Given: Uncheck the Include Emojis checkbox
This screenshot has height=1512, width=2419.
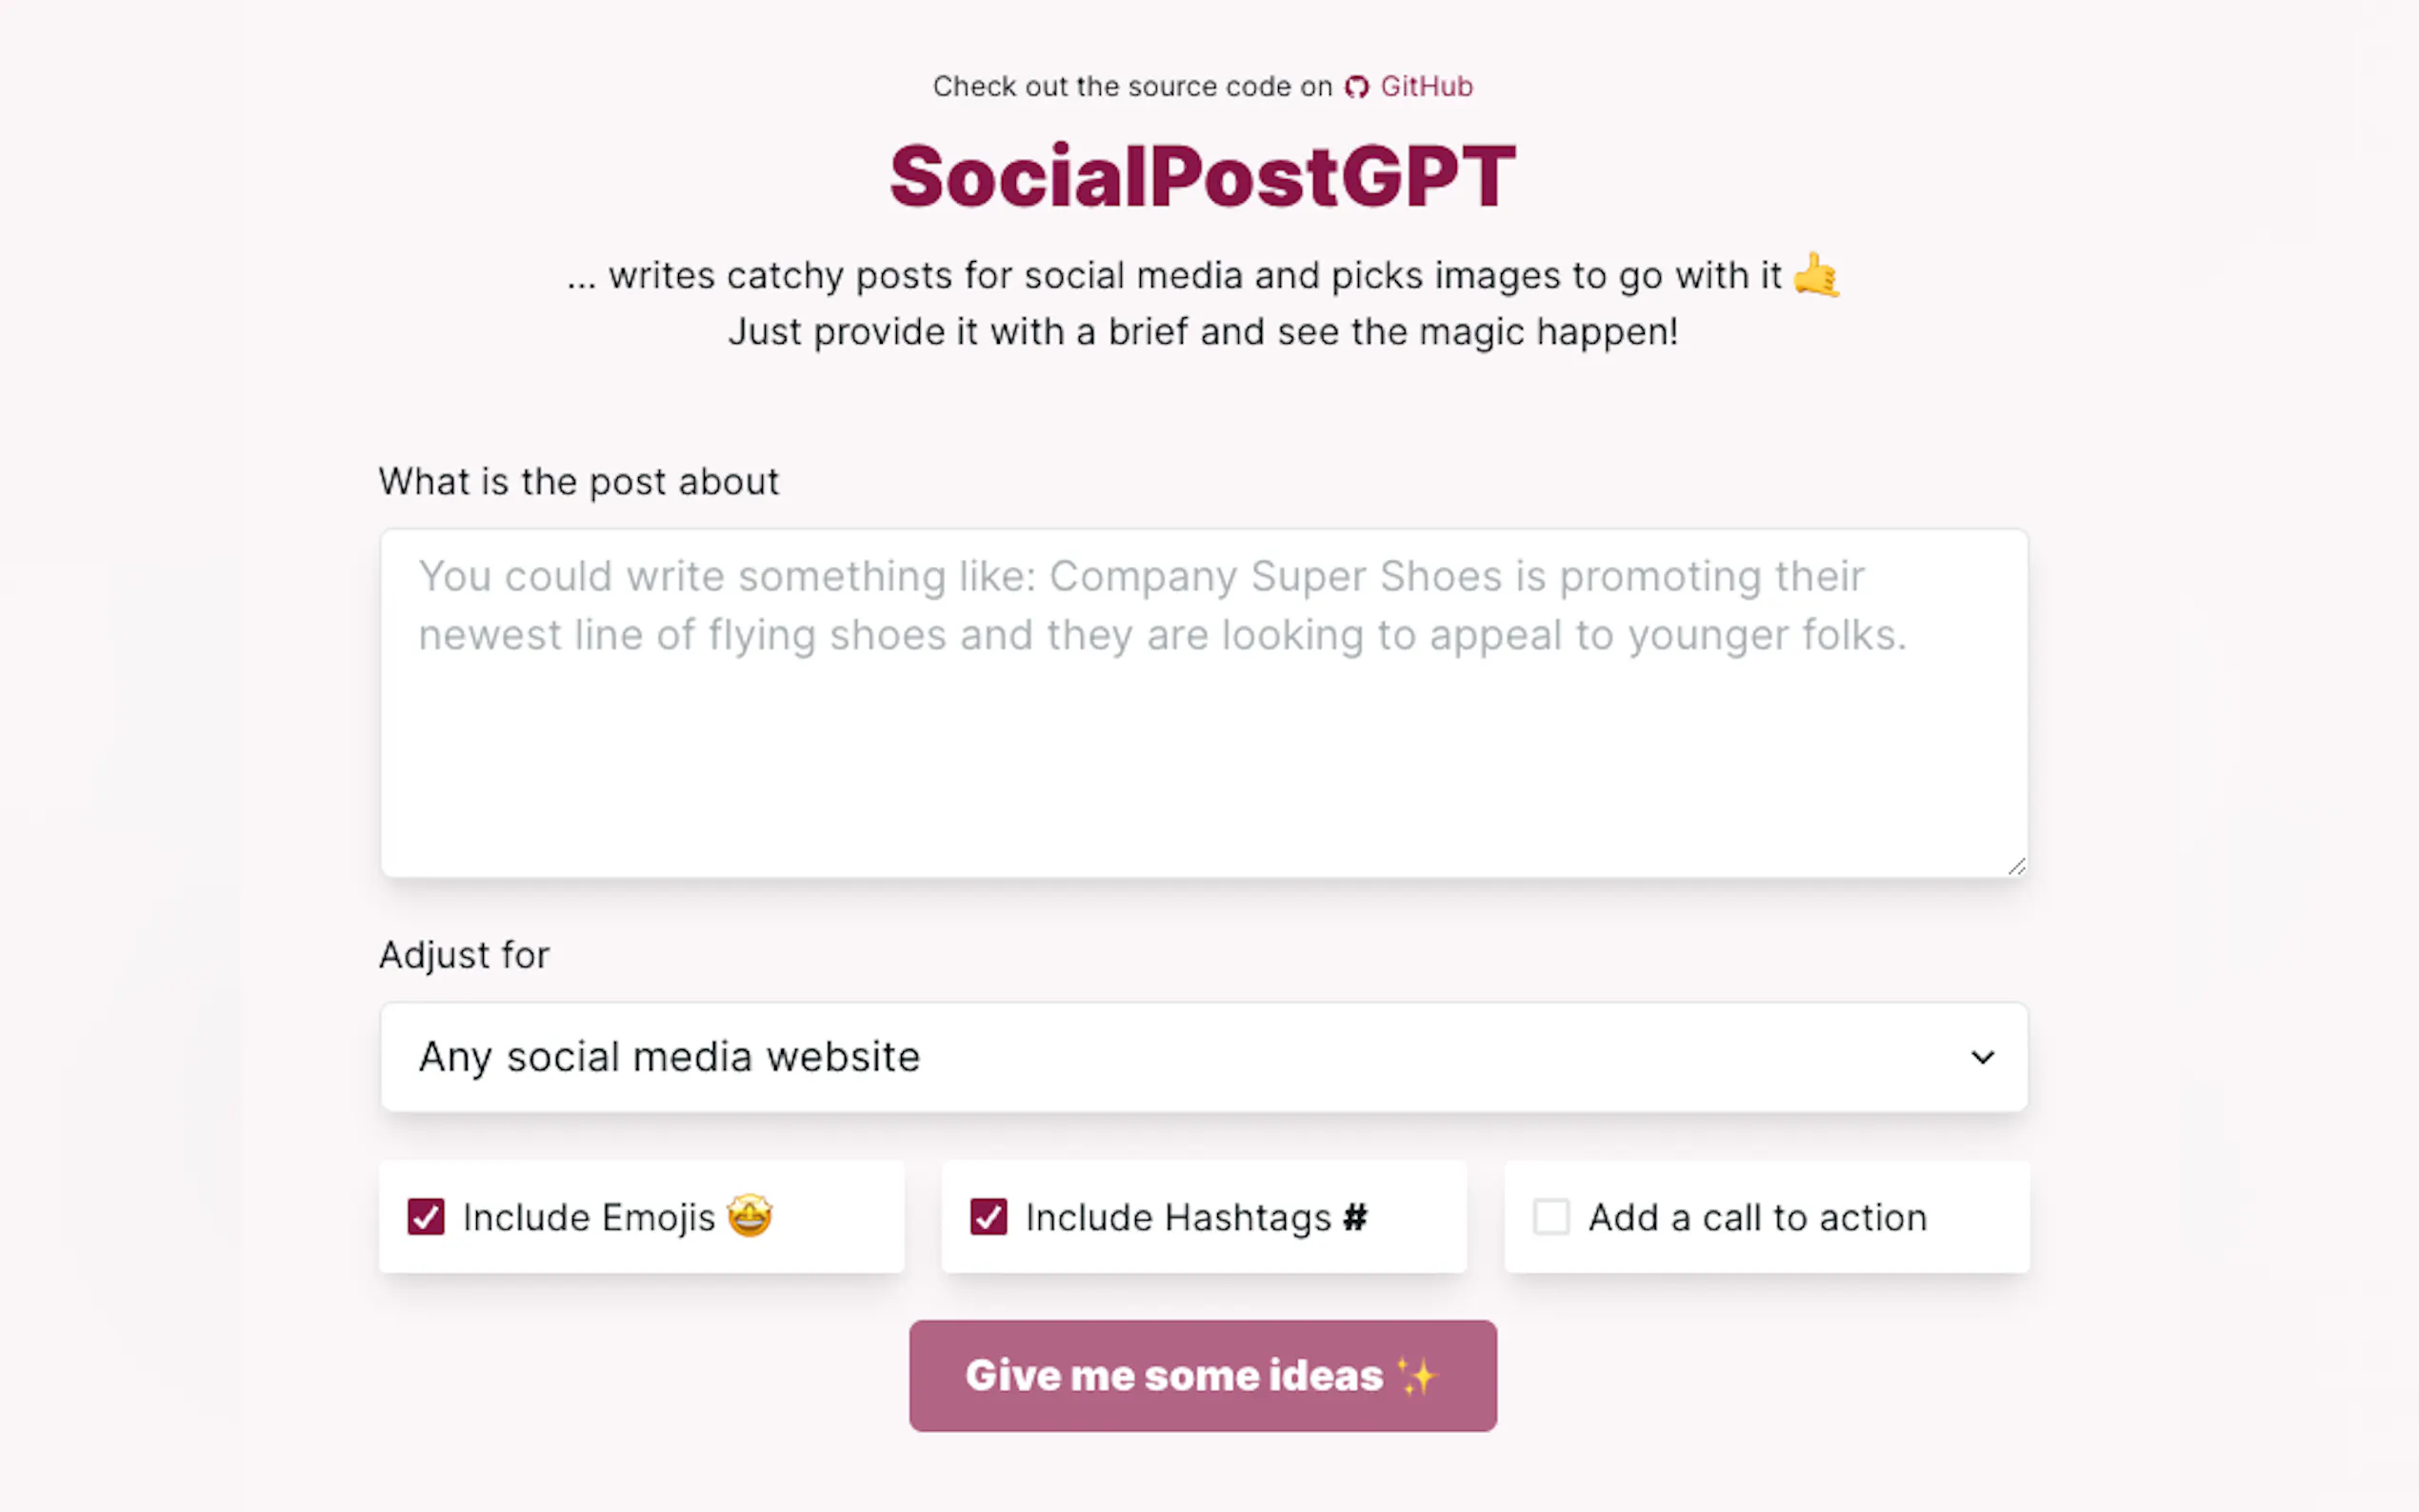Looking at the screenshot, I should pos(426,1217).
